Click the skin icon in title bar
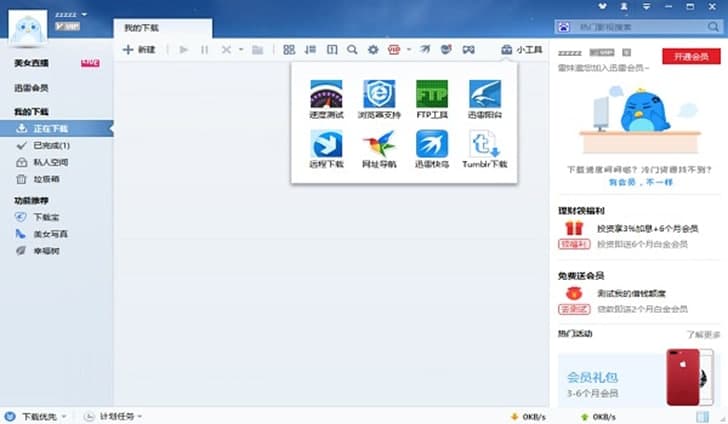 602,7
